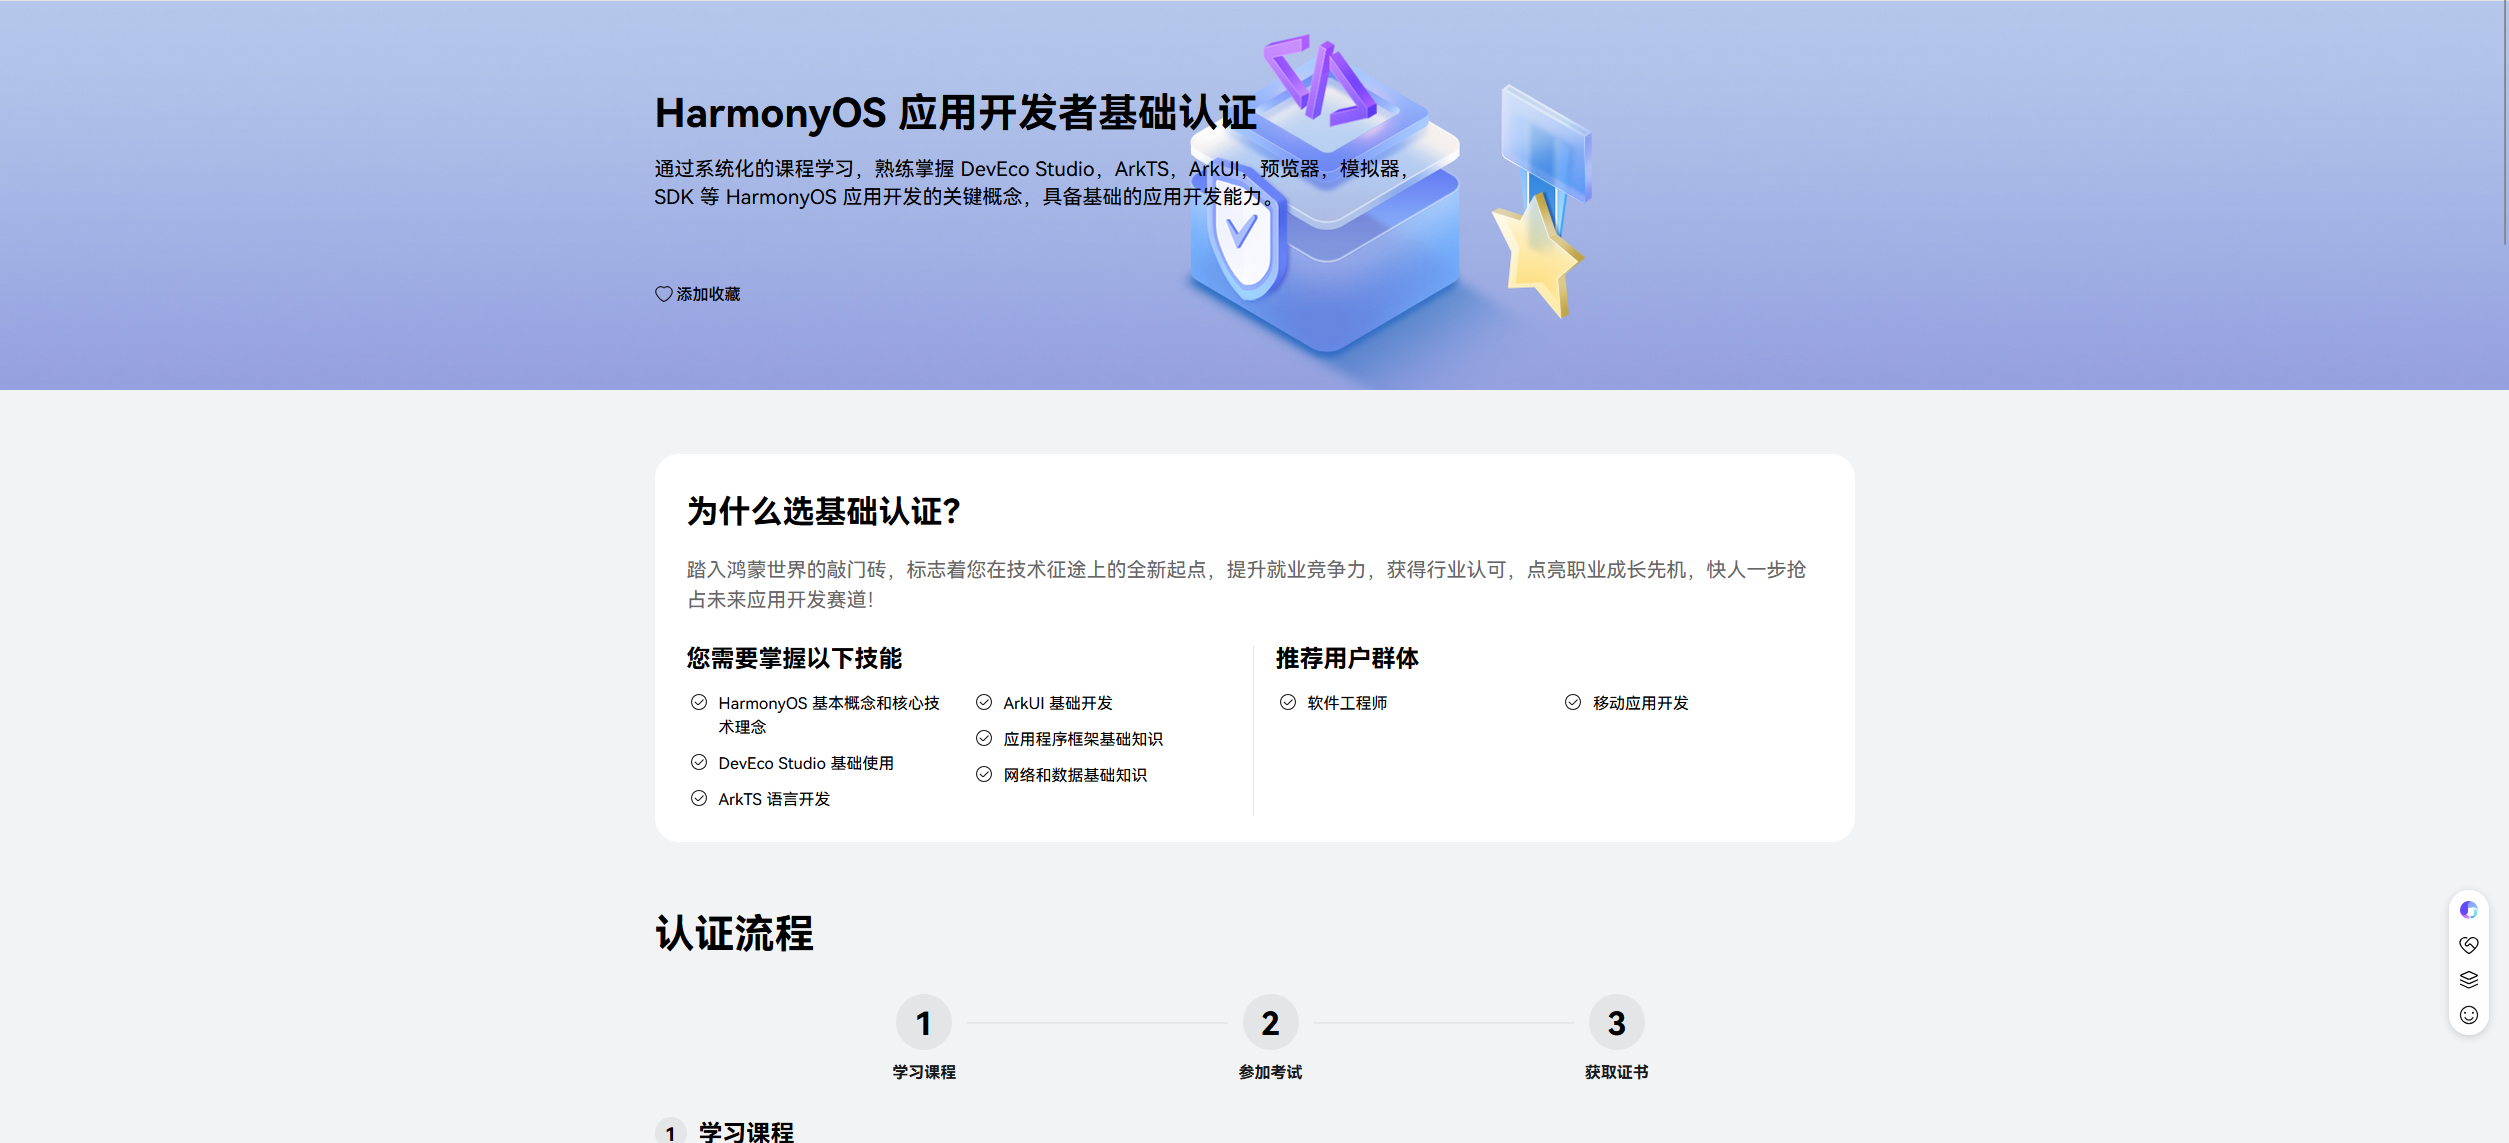The width and height of the screenshot is (2509, 1143).
Task: Click check mark beside 网络和数据基础知识
Action: [984, 774]
